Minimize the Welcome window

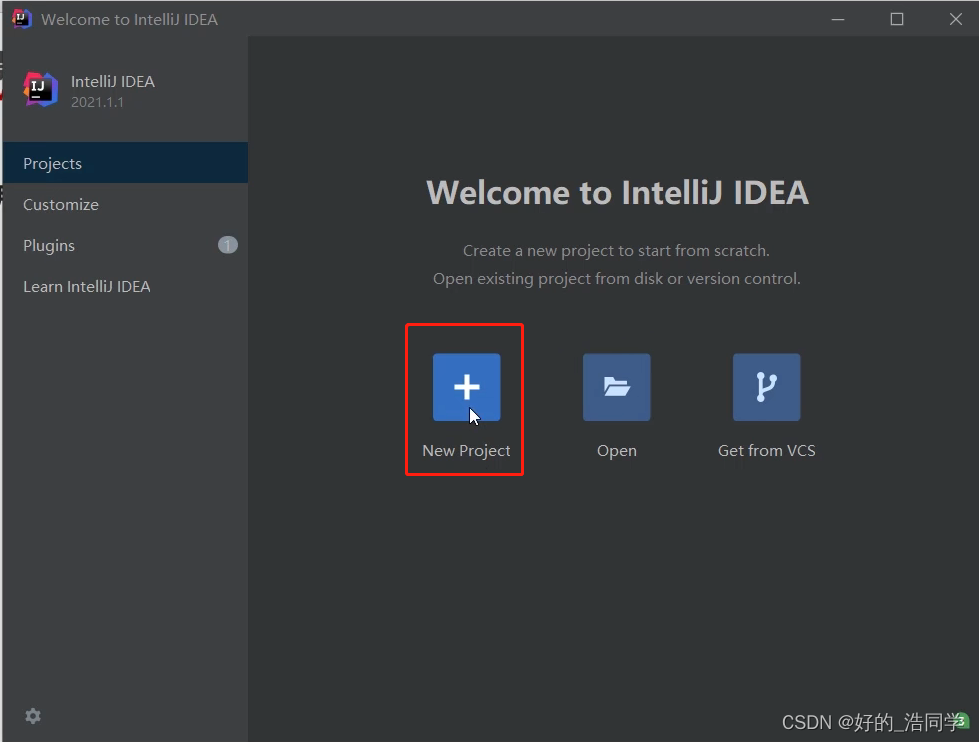click(x=838, y=19)
